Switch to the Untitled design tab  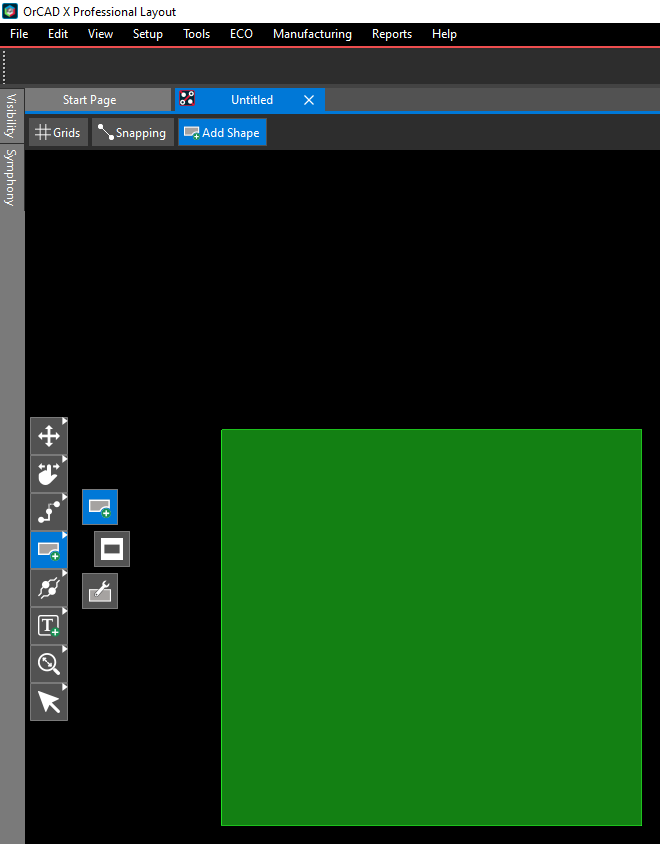click(252, 100)
